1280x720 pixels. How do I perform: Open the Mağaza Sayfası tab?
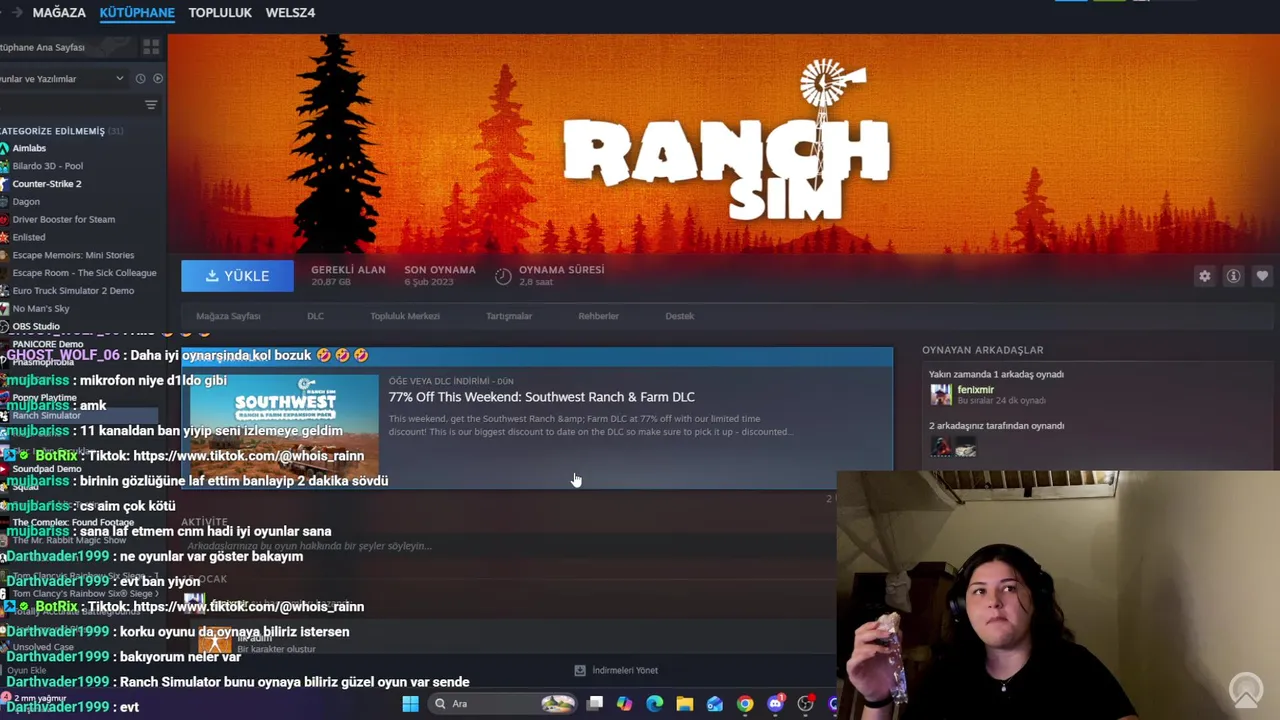point(228,316)
